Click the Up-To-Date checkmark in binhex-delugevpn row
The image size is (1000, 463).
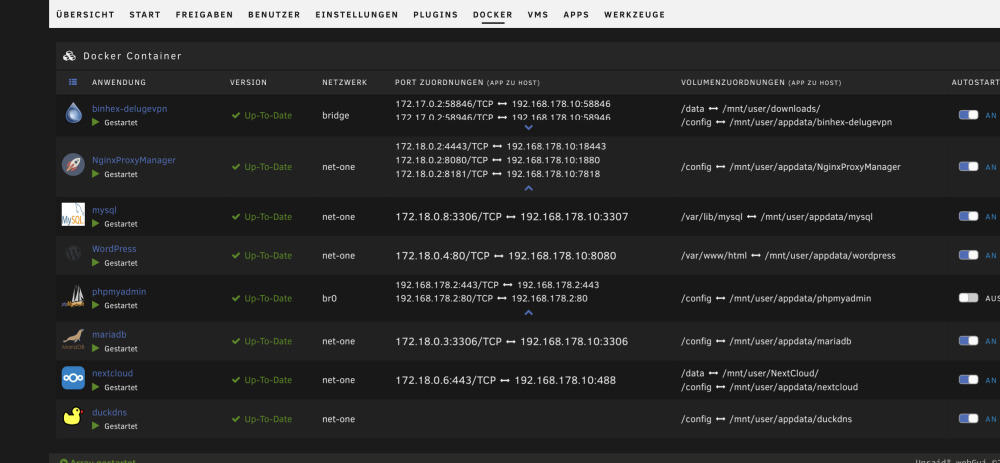236,115
